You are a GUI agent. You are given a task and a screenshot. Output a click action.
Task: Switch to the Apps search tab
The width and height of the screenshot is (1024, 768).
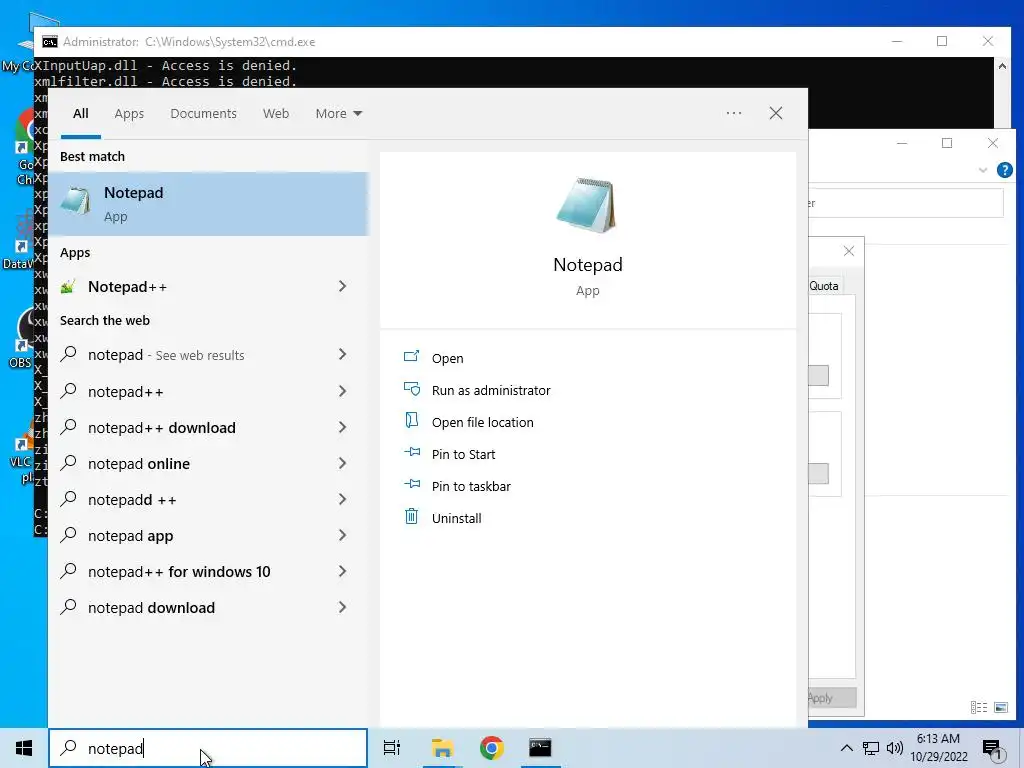(129, 114)
